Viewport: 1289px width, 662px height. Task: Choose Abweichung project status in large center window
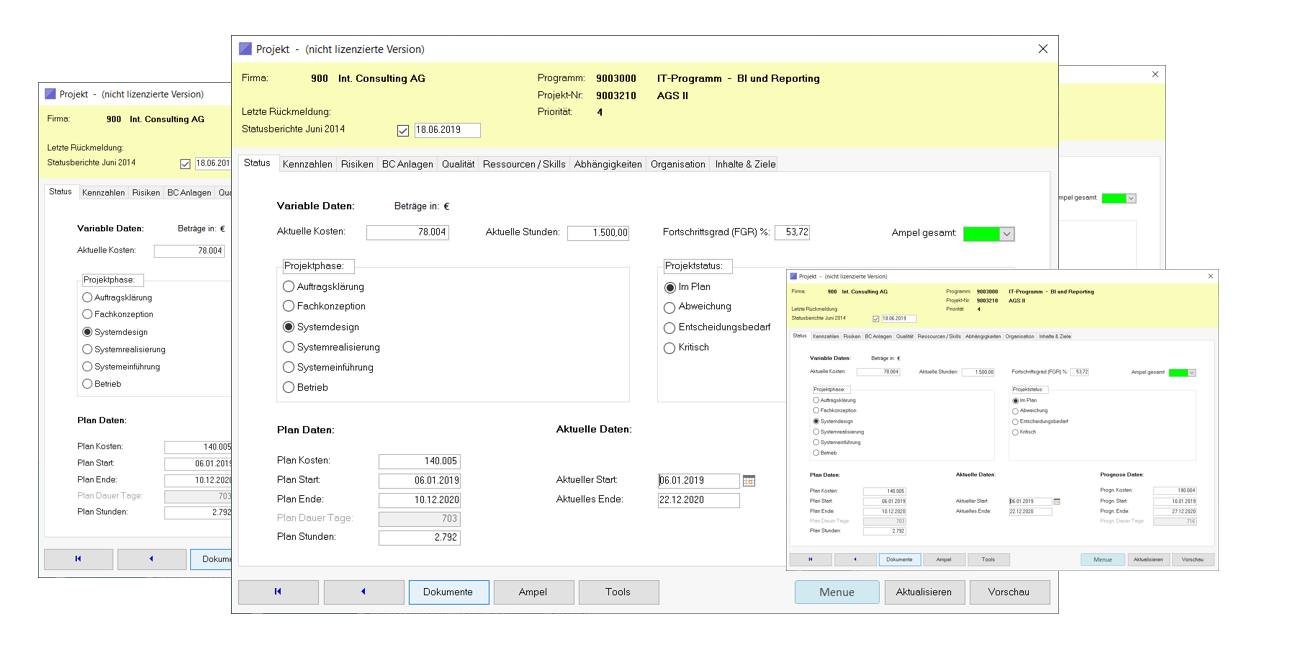coord(670,307)
